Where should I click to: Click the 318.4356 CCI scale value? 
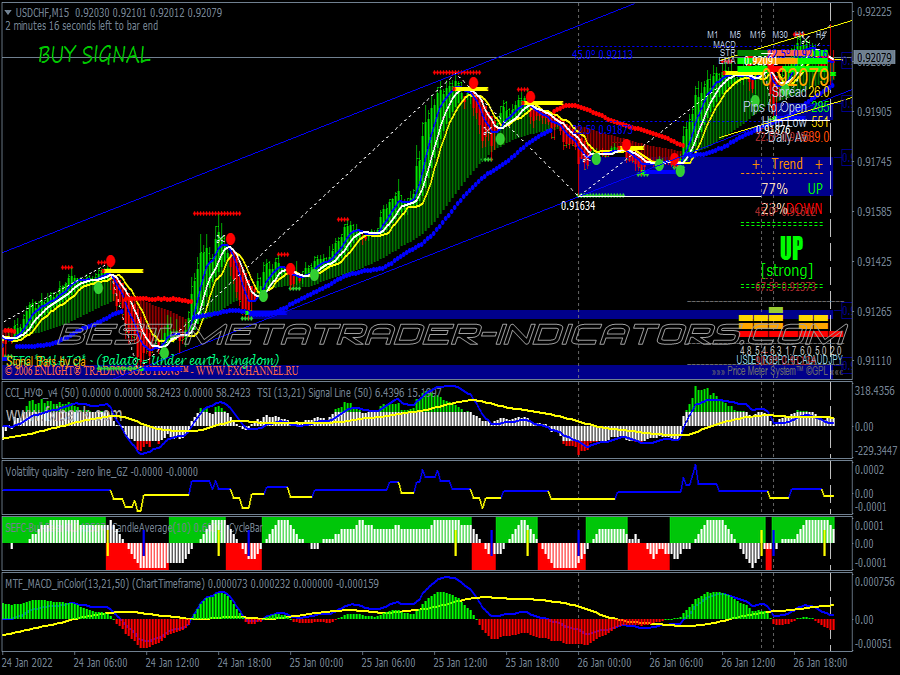pyautogui.click(x=874, y=391)
